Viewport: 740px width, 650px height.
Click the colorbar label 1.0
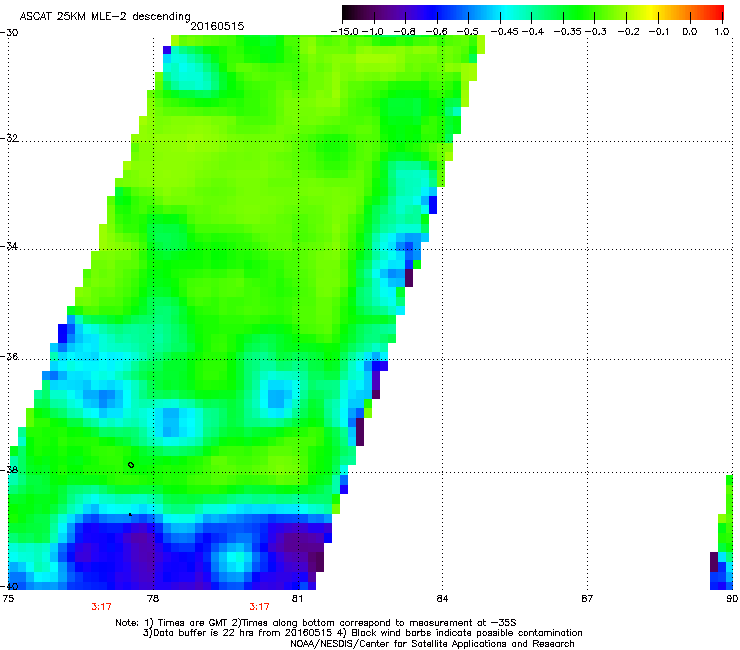(x=722, y=32)
